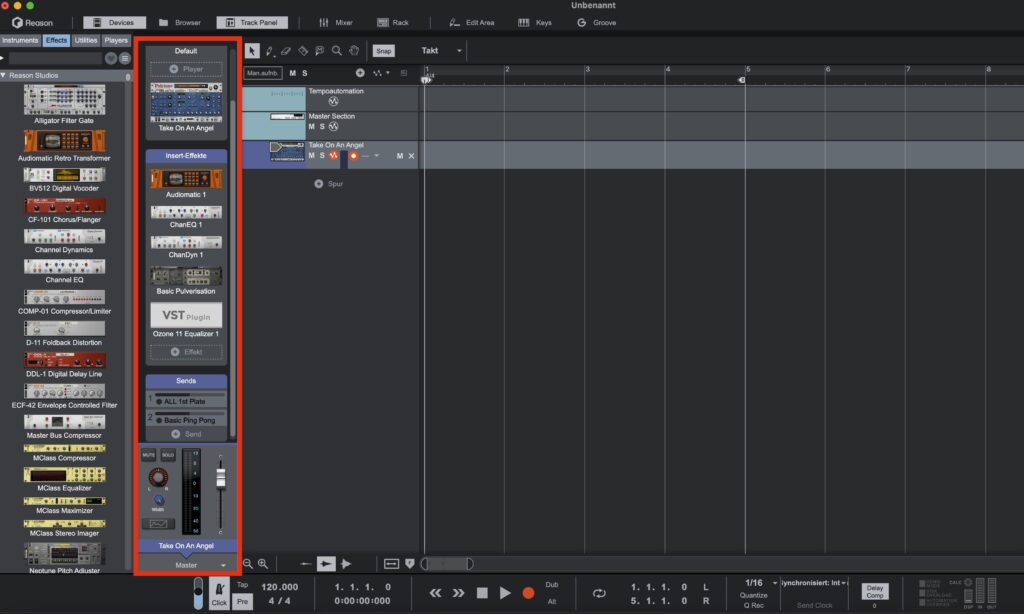Click the Tap tempo button
The height and width of the screenshot is (614, 1024).
point(242,585)
